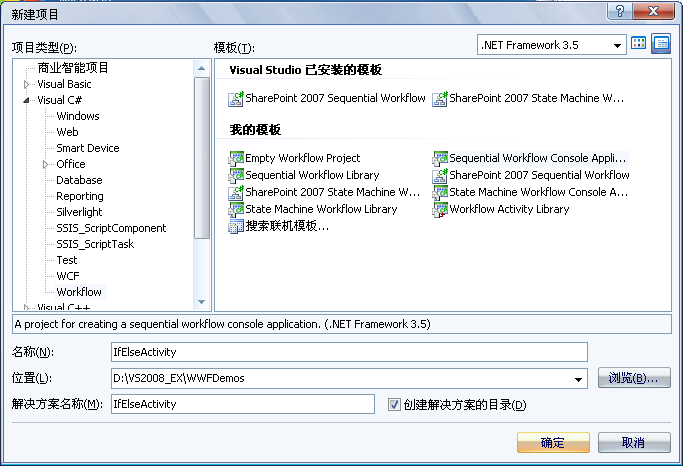Select the Workflow Activity Library template icon

(440, 209)
